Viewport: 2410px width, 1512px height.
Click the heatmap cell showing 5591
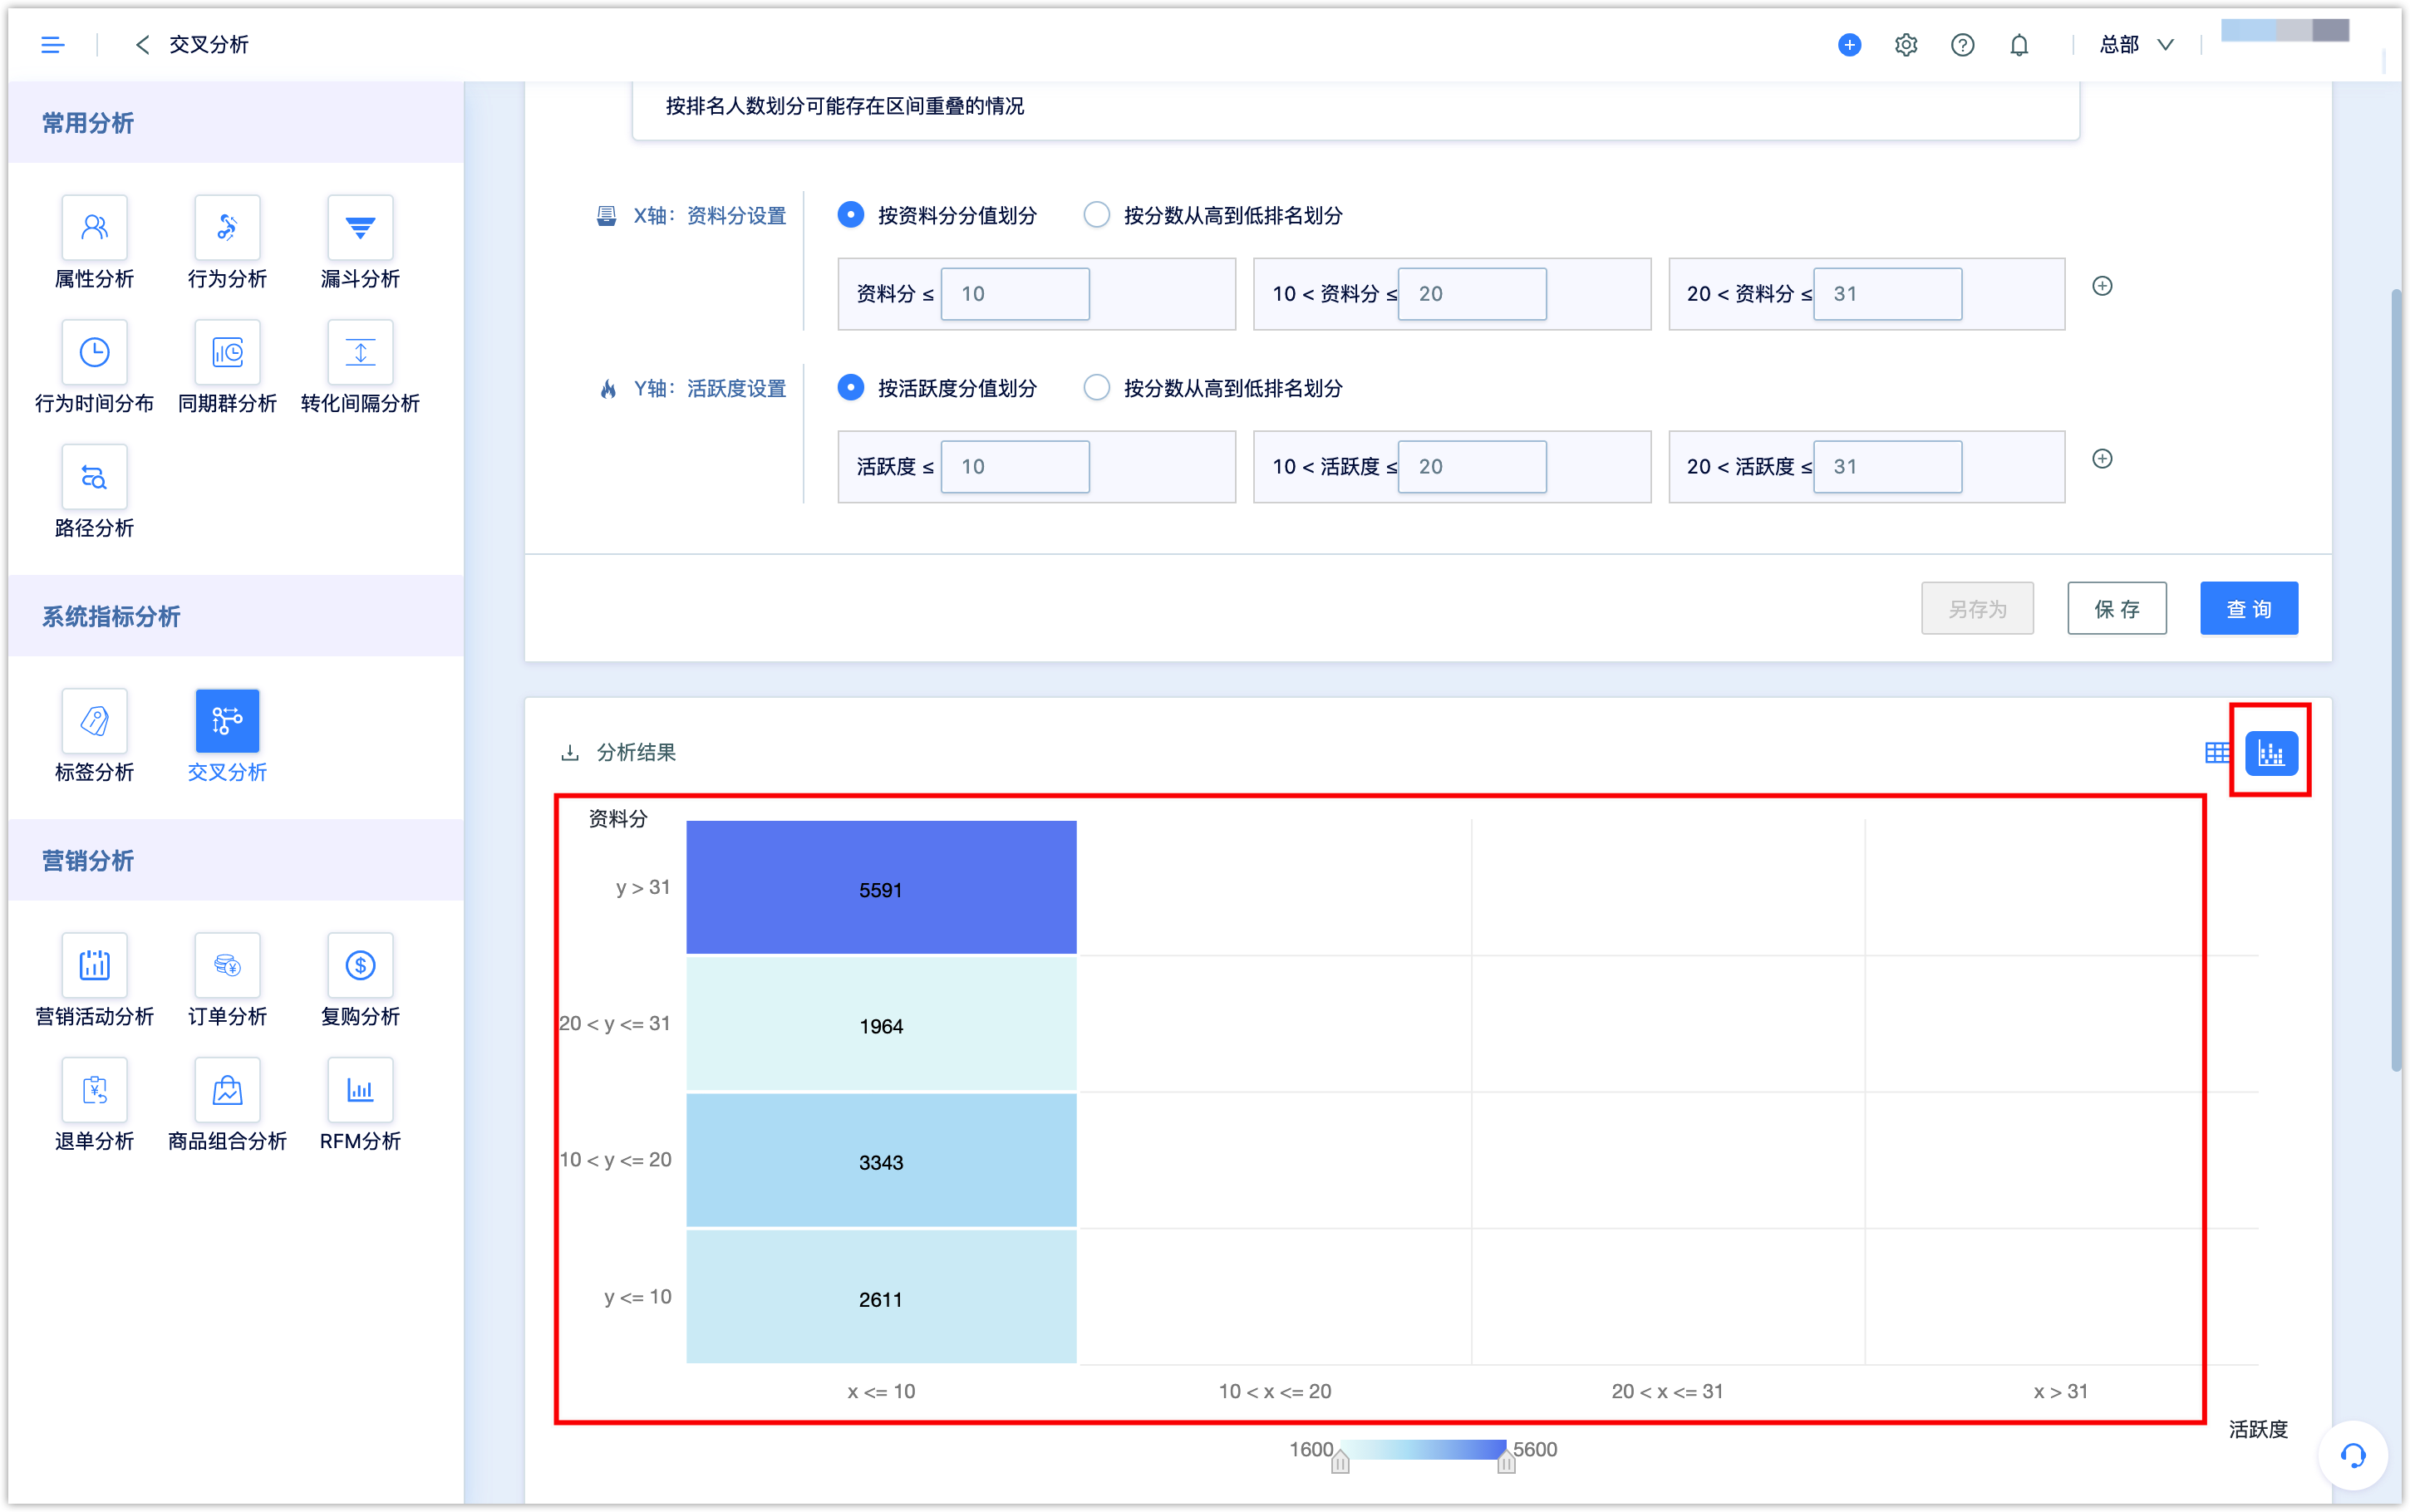pyautogui.click(x=881, y=888)
